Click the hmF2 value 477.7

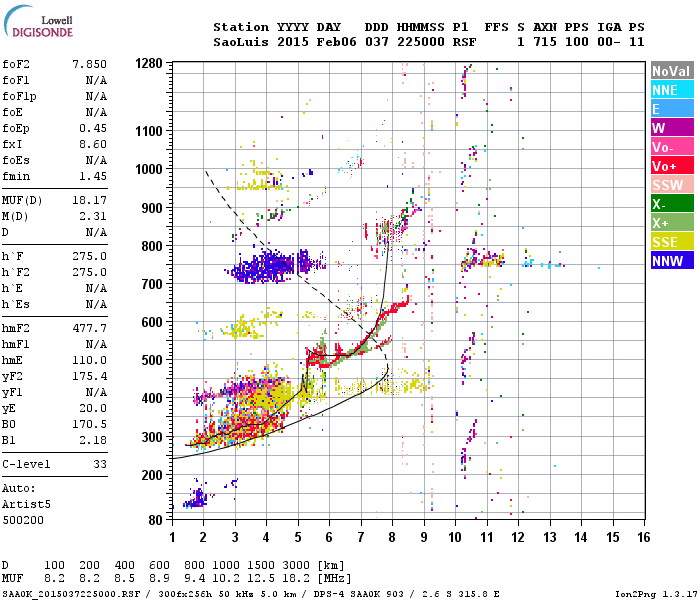[89, 328]
